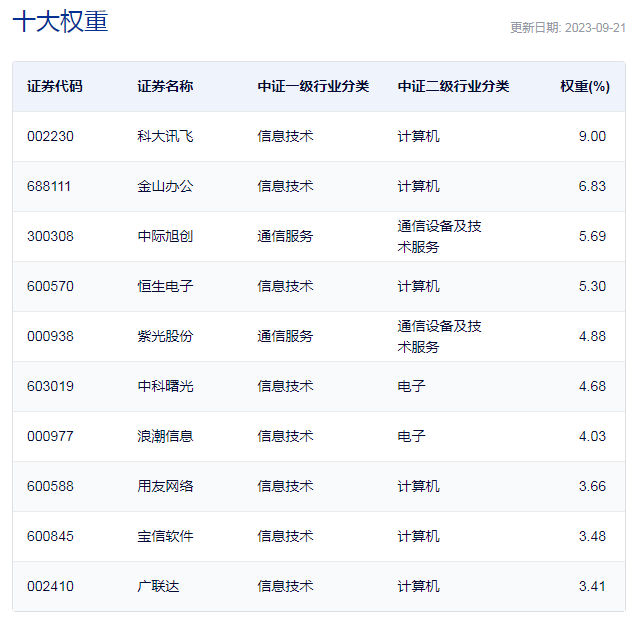Click the weight value 5.69
The height and width of the screenshot is (627, 635).
[x=592, y=236]
